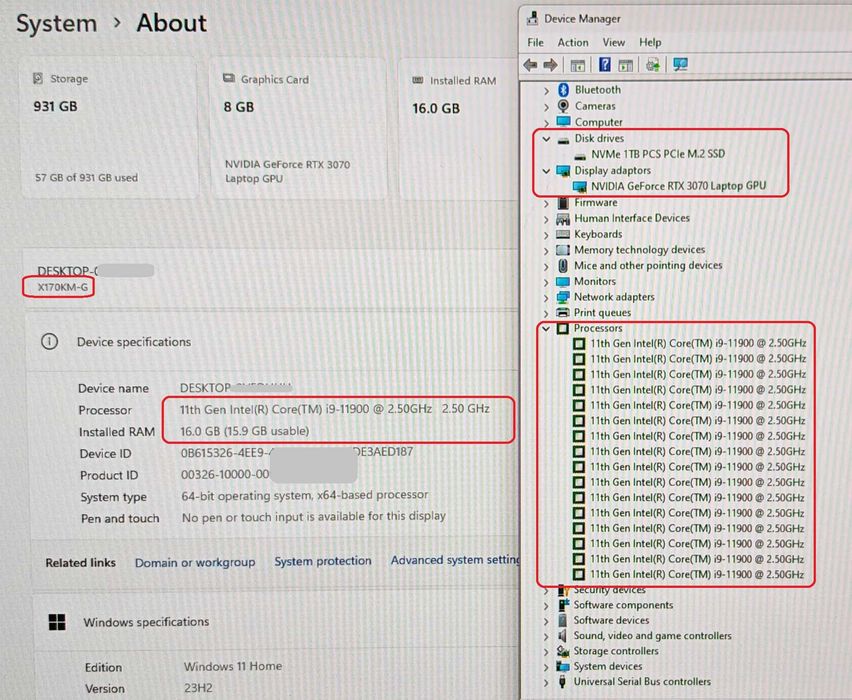Click the Cameras category icon

[x=563, y=105]
